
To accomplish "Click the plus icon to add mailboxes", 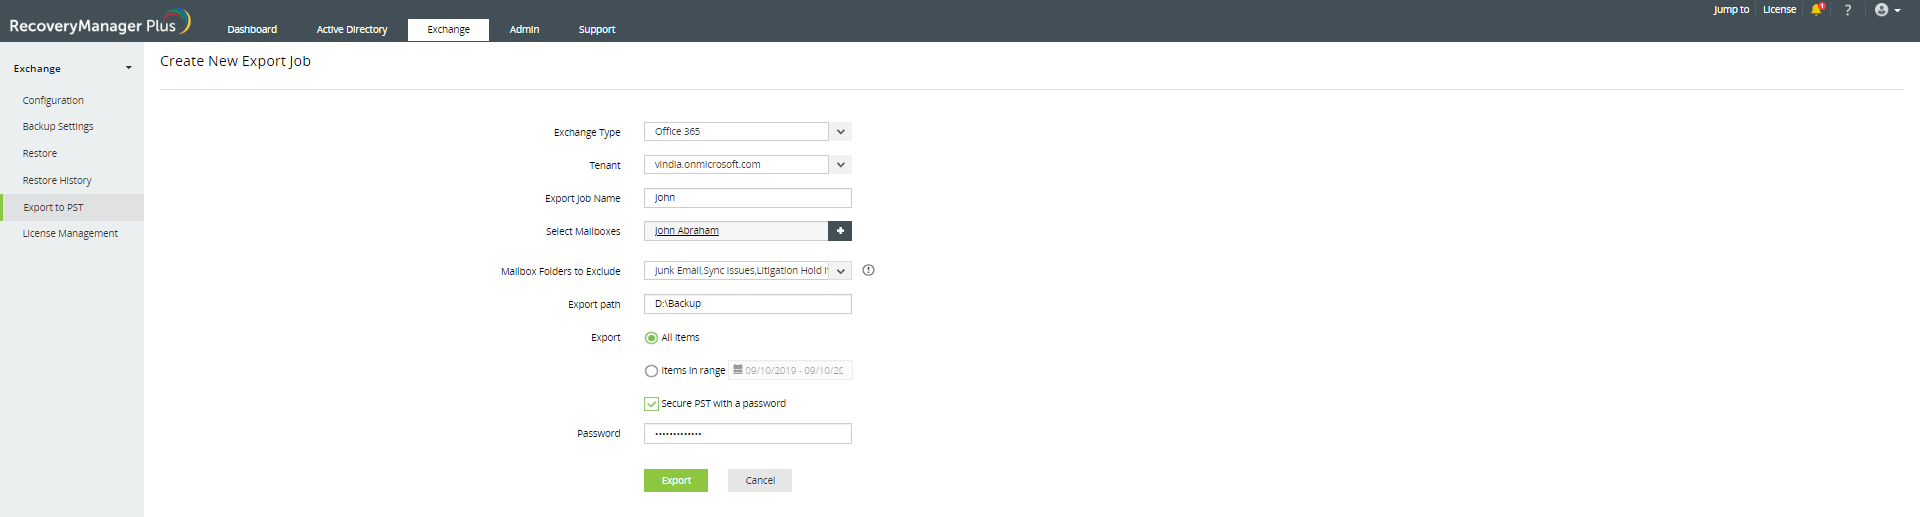I will [840, 231].
